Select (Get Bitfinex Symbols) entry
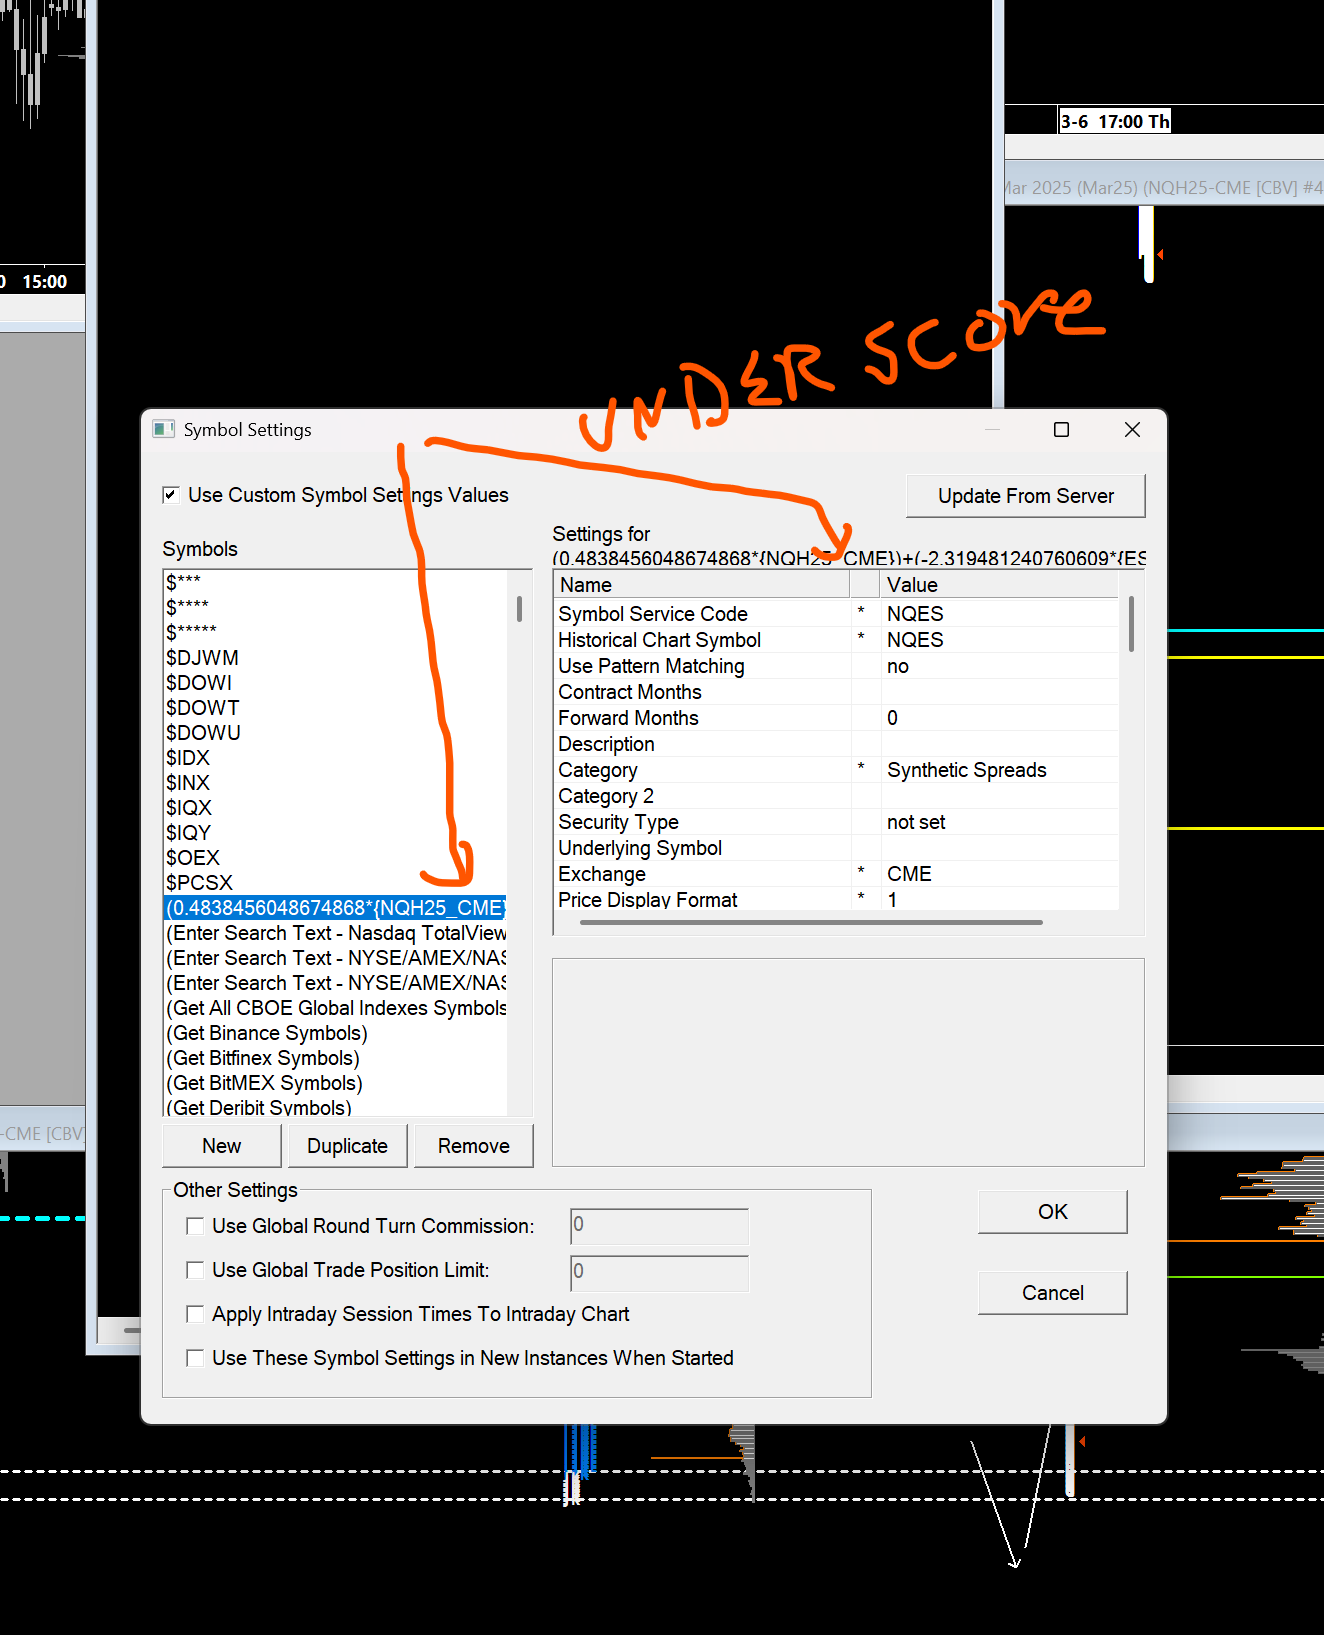Screen dimensions: 1324x1635 335,1058
